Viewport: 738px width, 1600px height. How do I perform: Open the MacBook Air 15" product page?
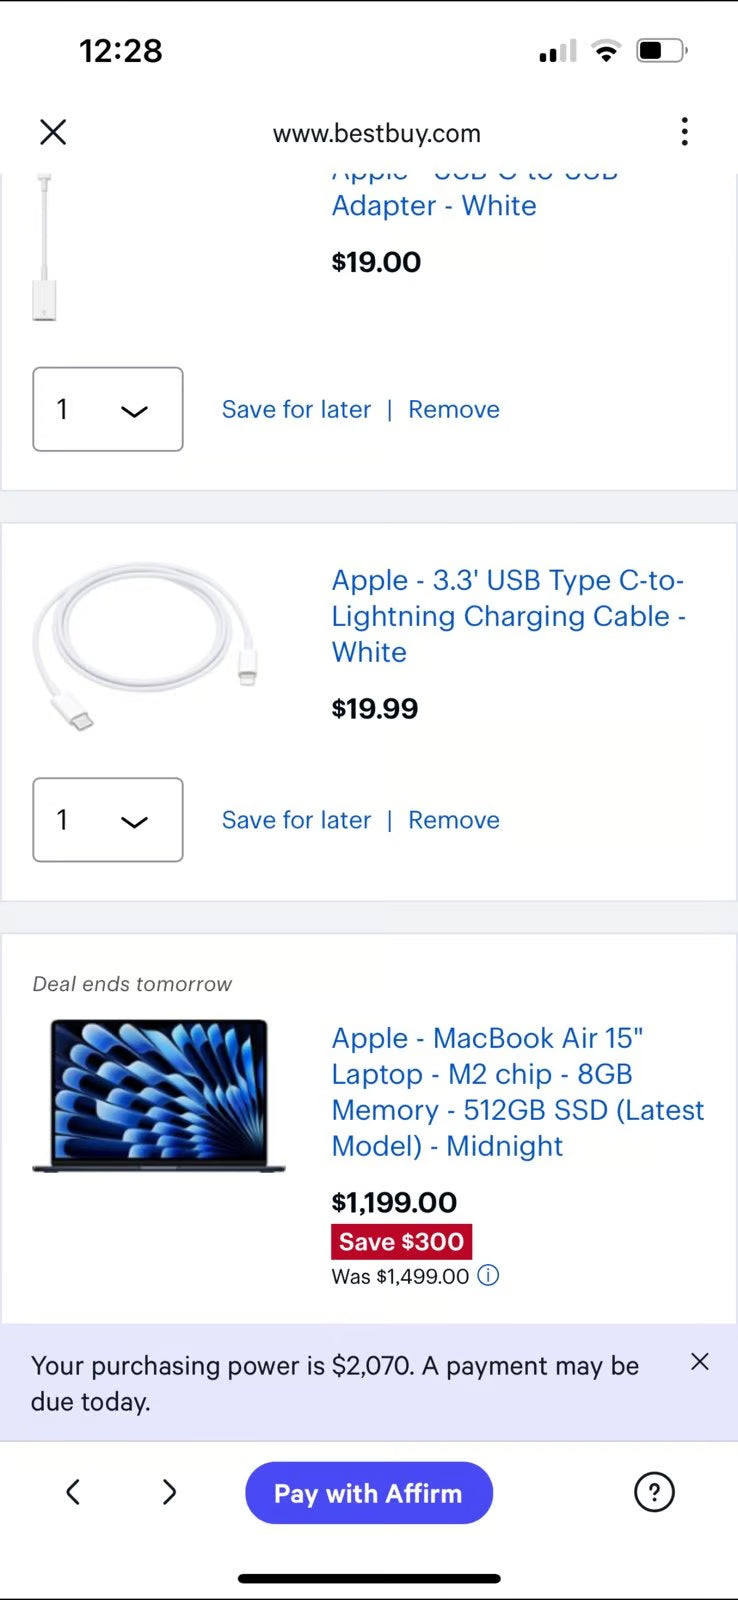point(517,1091)
